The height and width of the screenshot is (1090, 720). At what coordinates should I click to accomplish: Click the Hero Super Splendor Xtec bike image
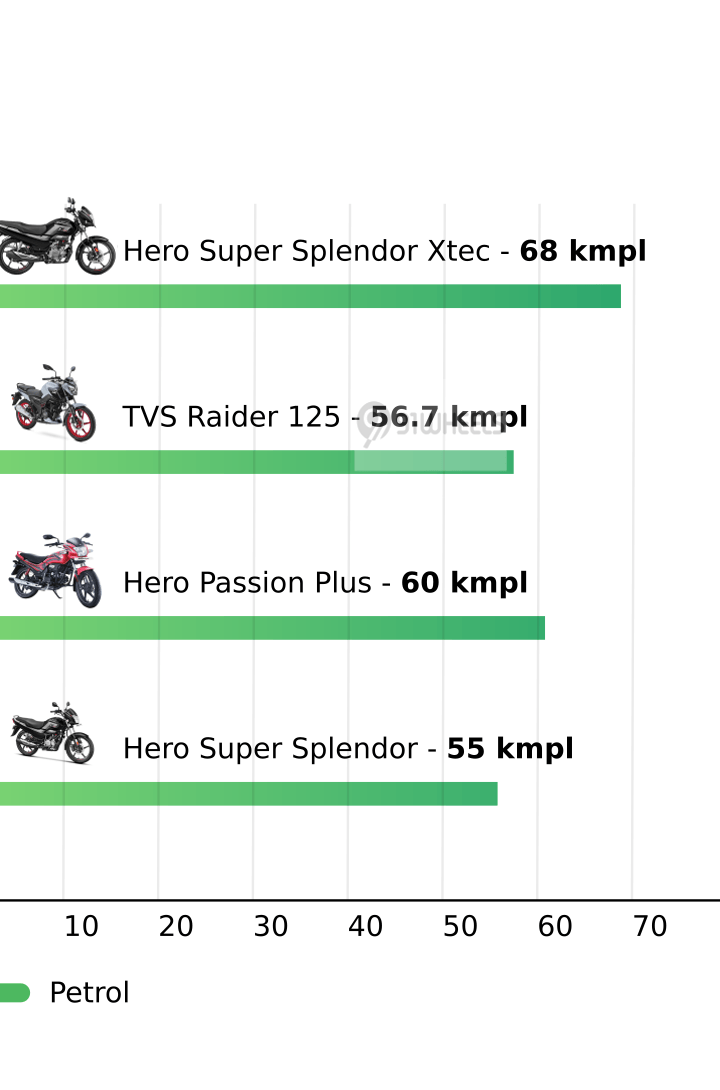57,236
